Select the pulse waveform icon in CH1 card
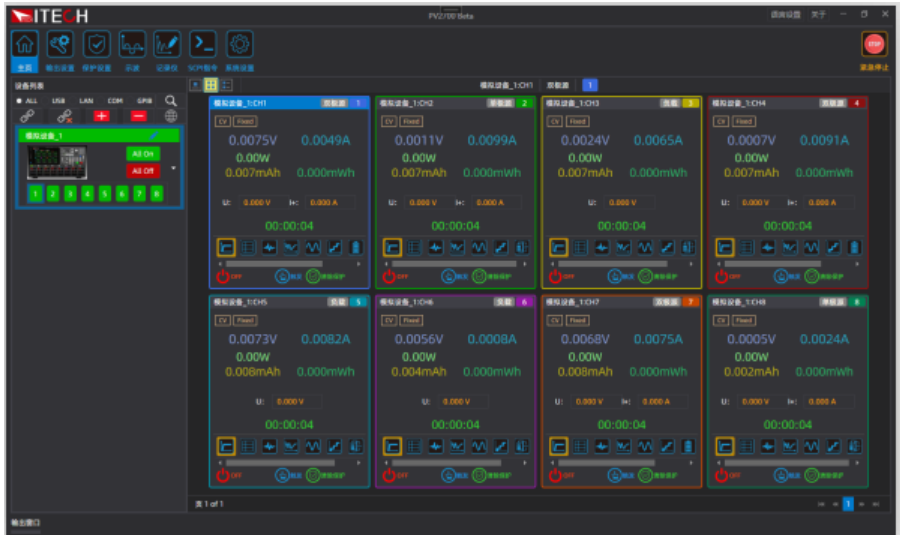The image size is (904, 543). tap(269, 247)
